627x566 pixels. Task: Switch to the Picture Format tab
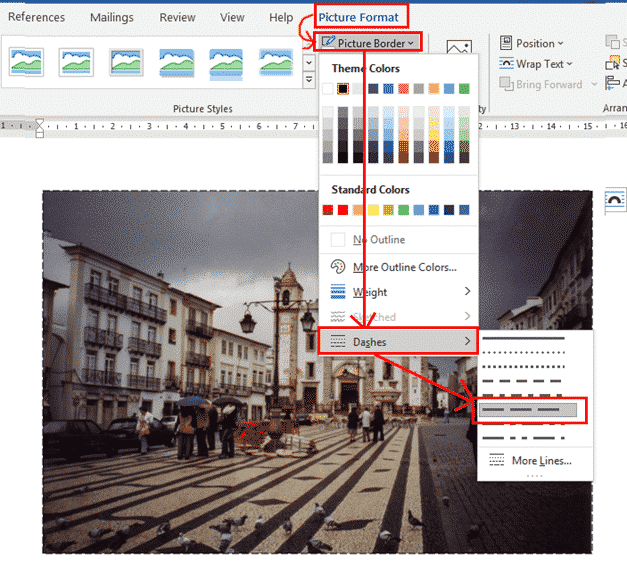click(x=358, y=17)
